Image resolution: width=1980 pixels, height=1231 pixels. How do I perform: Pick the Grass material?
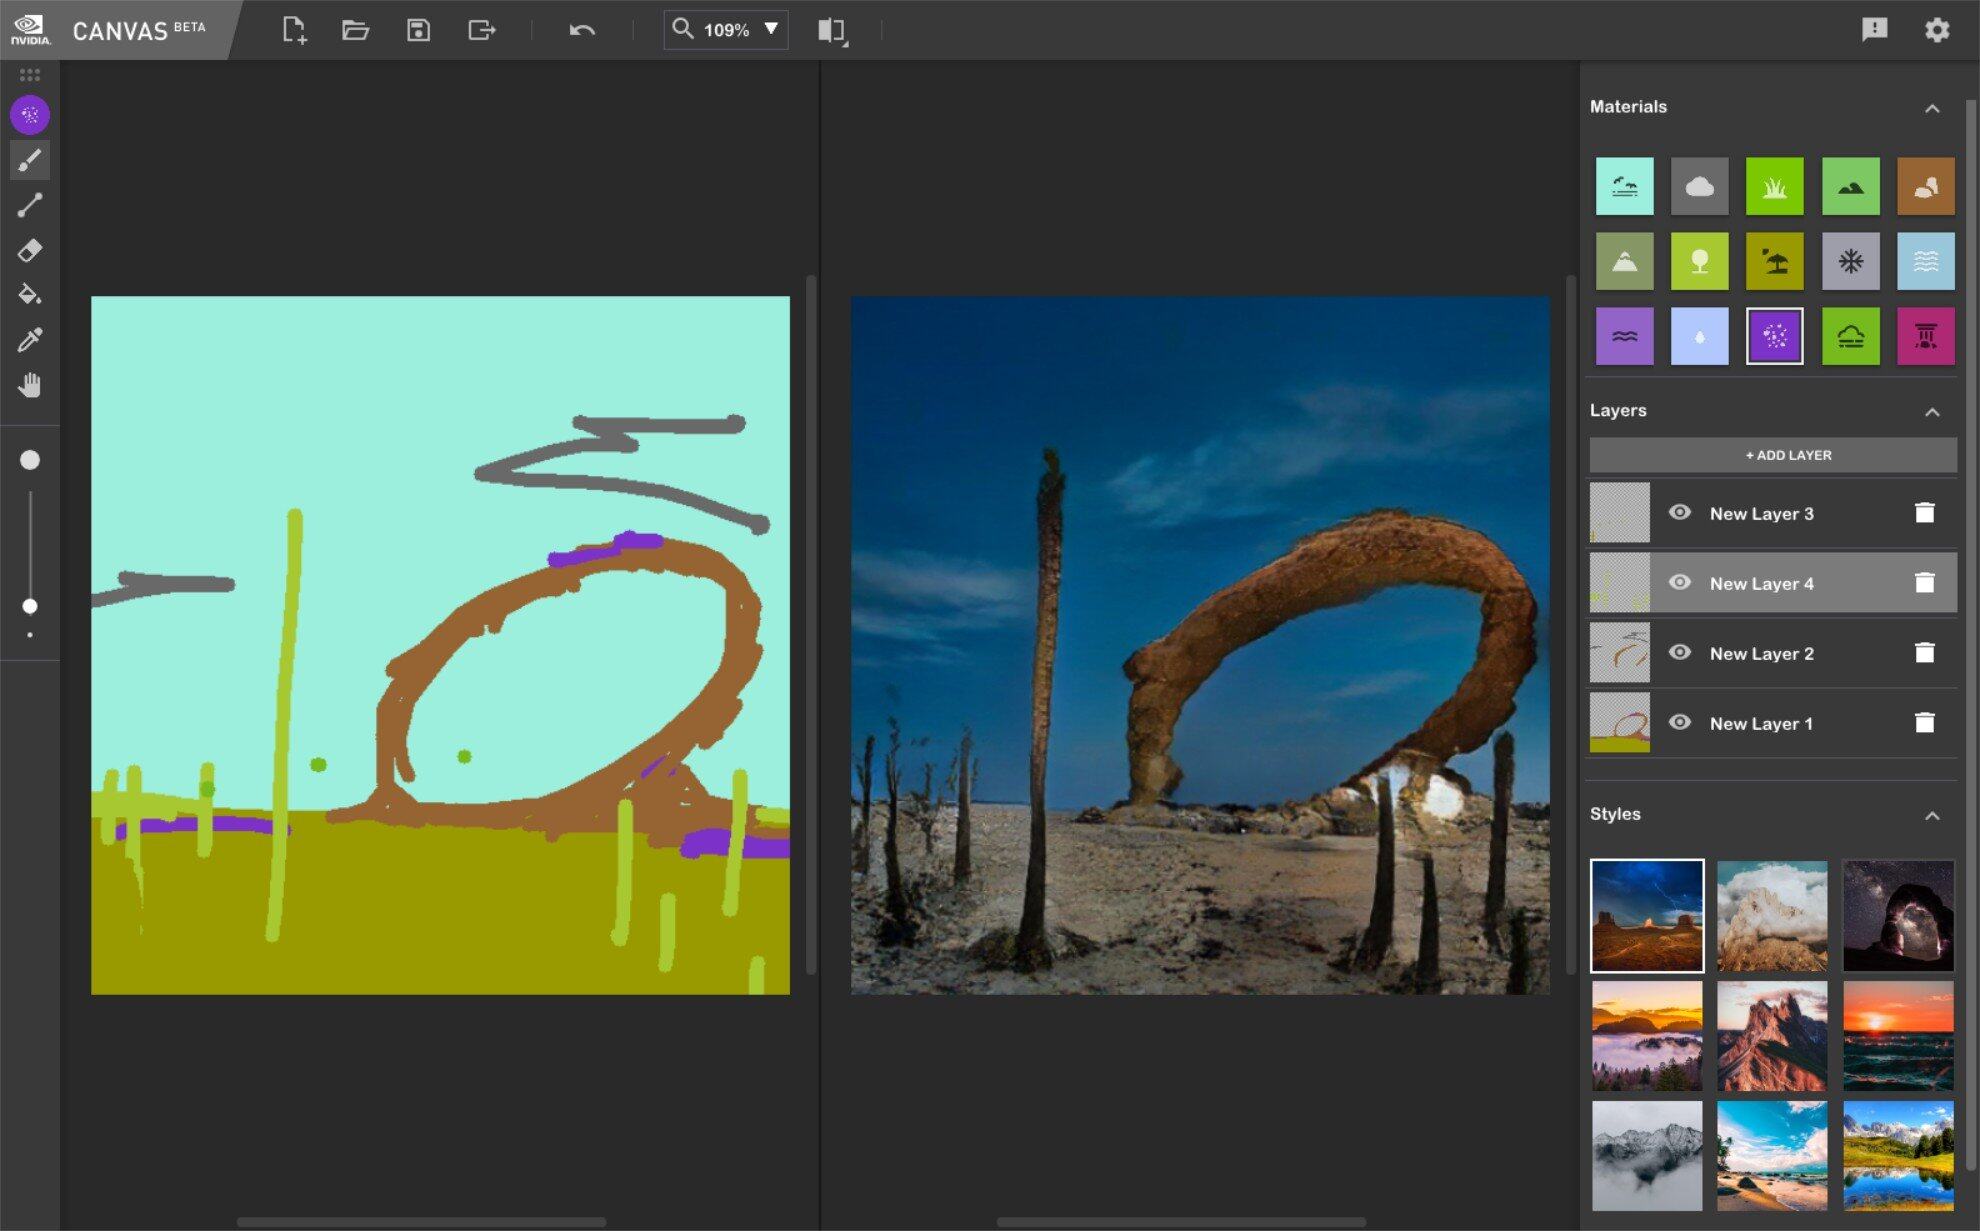pos(1775,186)
